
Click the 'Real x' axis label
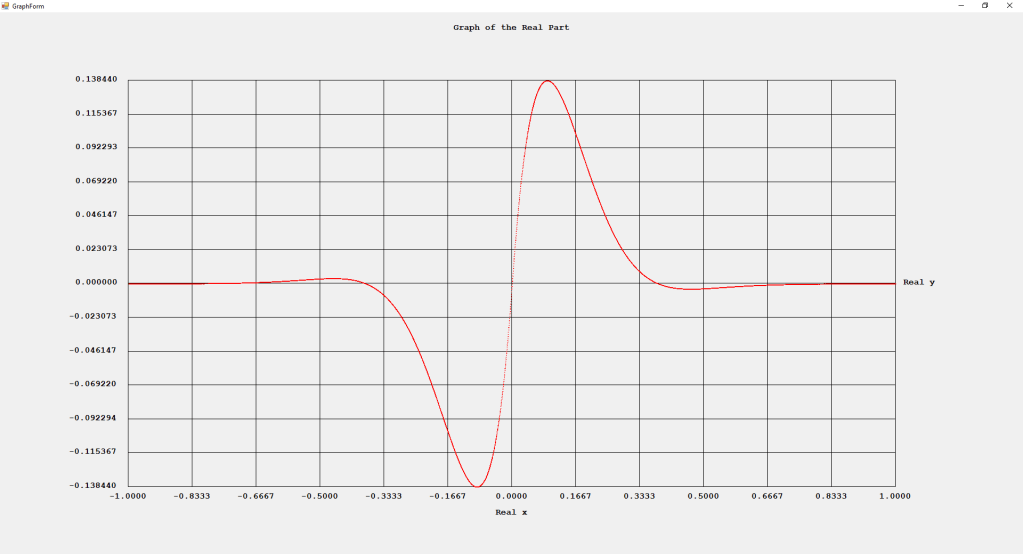[x=511, y=513]
